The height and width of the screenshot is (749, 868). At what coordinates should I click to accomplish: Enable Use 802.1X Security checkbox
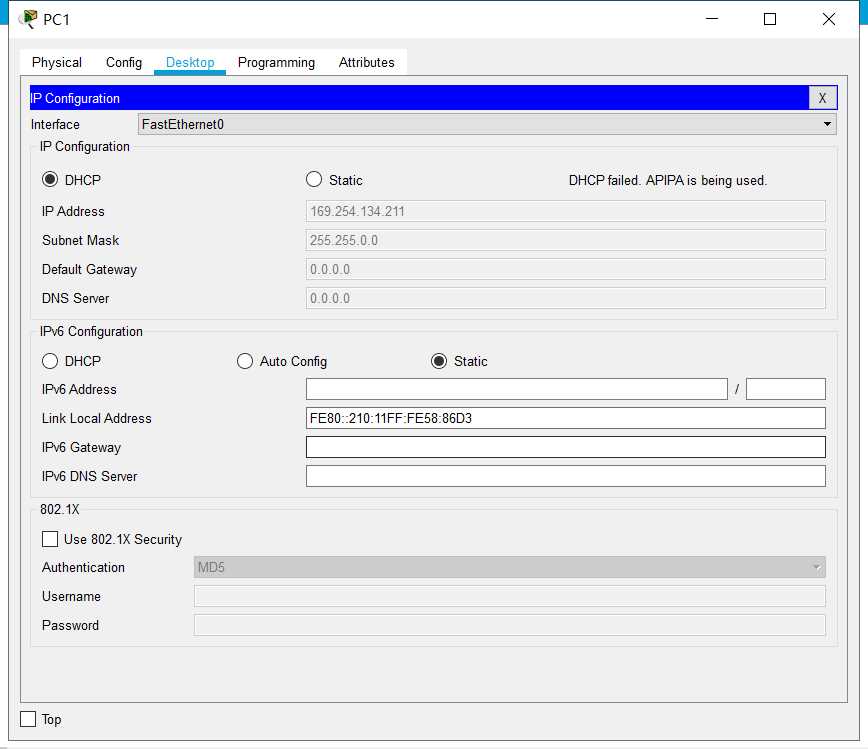point(50,539)
